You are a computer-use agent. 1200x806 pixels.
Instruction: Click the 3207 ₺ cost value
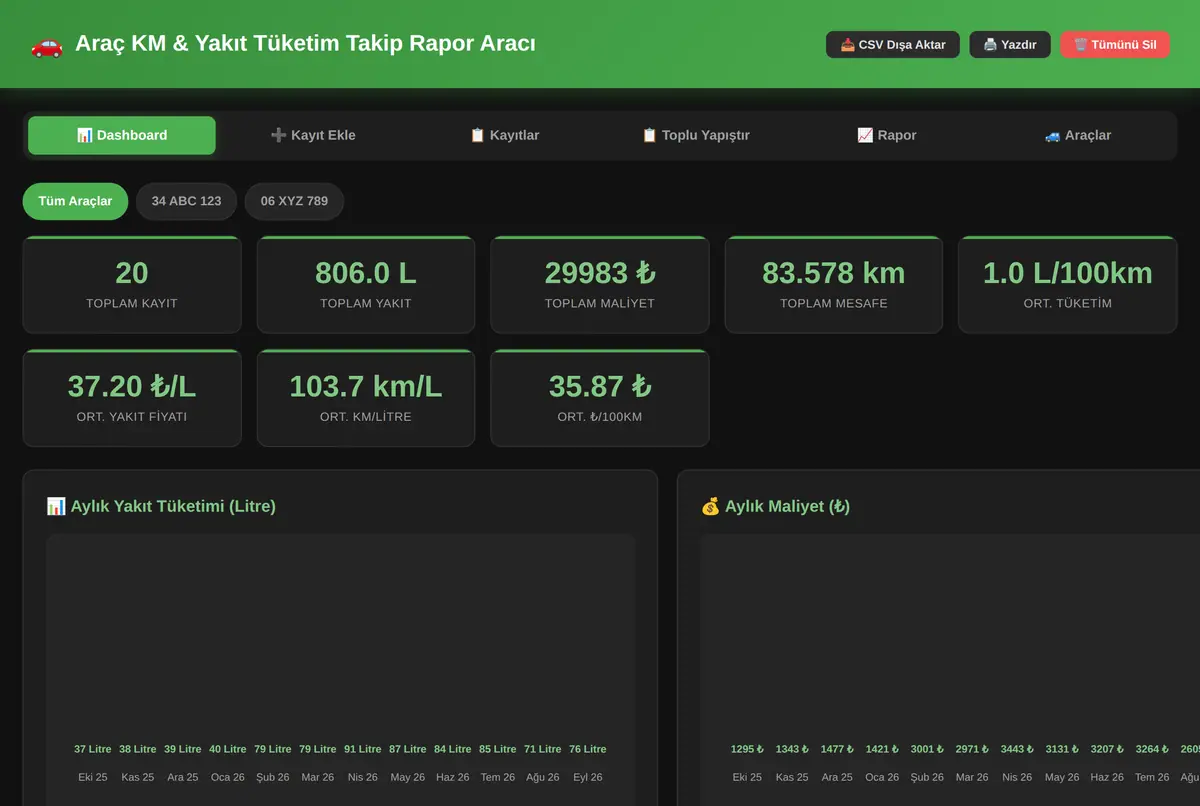click(1107, 749)
